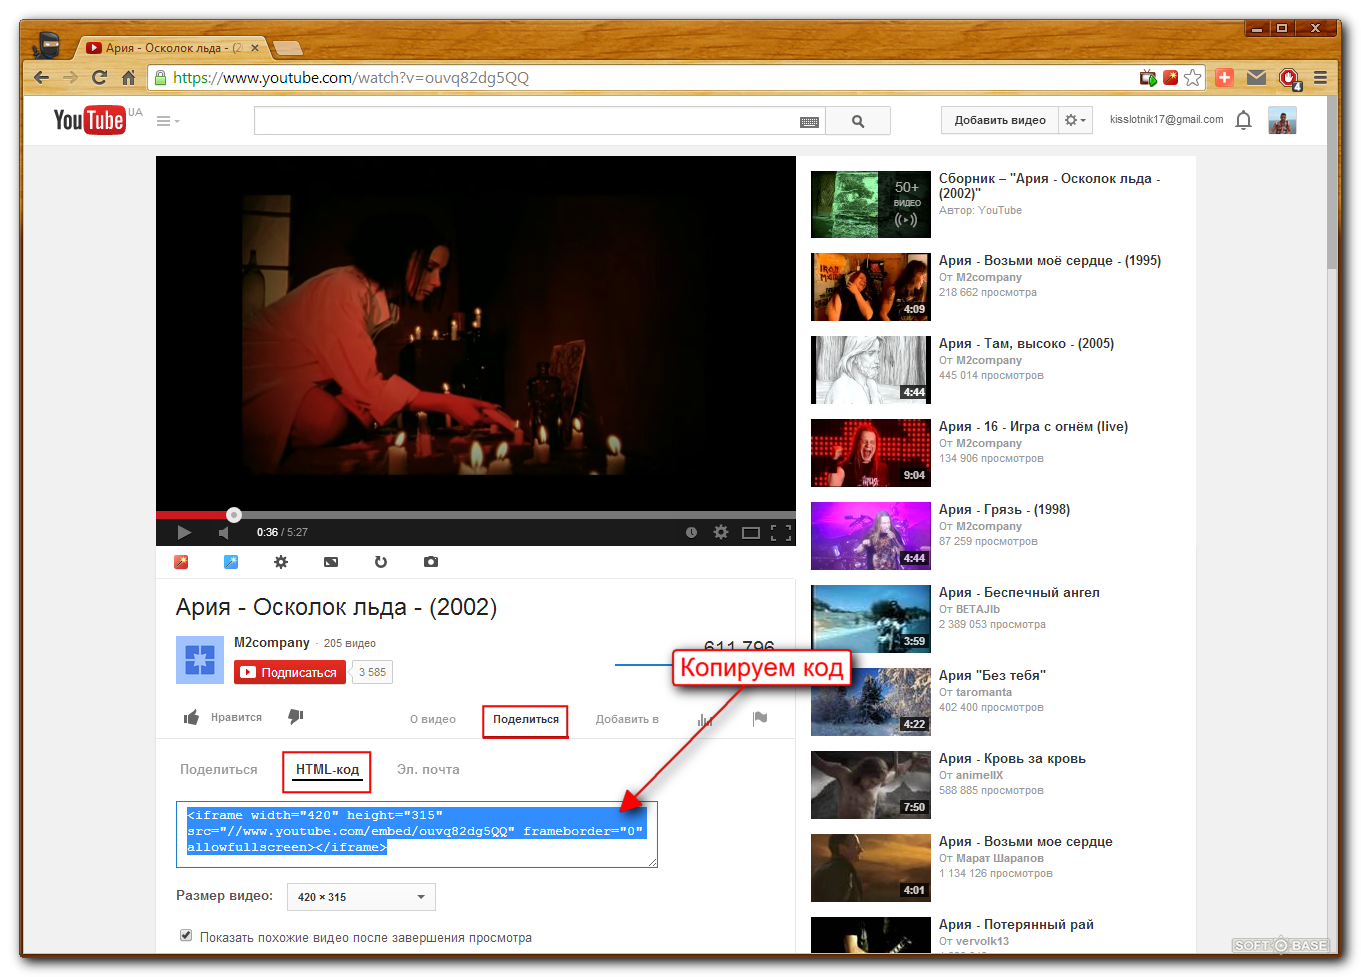
Task: Open Ария - Там, высоко (2005) video
Action: pos(1026,343)
